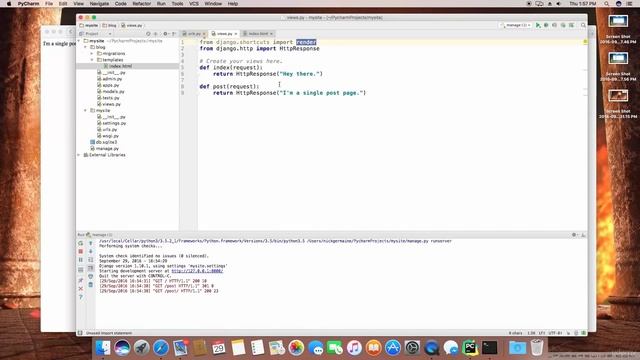Click mysite breadcrumb in navigation bar
Screen dimensions: 640x360
(x=89, y=25)
